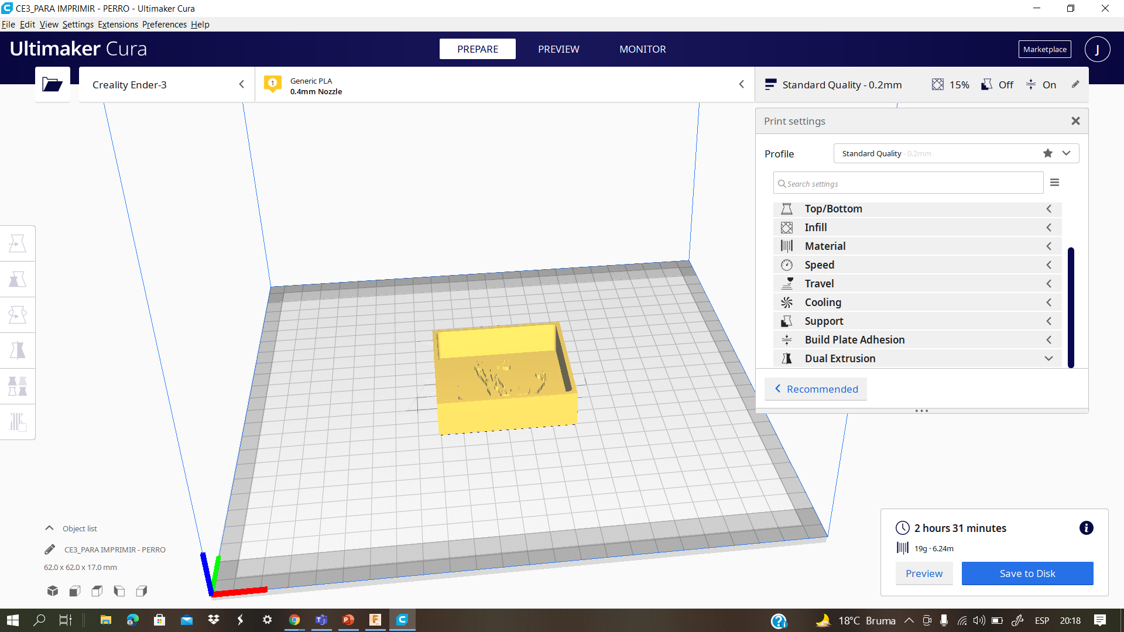Switch to top view icon
This screenshot has height=632, width=1124.
(x=97, y=591)
